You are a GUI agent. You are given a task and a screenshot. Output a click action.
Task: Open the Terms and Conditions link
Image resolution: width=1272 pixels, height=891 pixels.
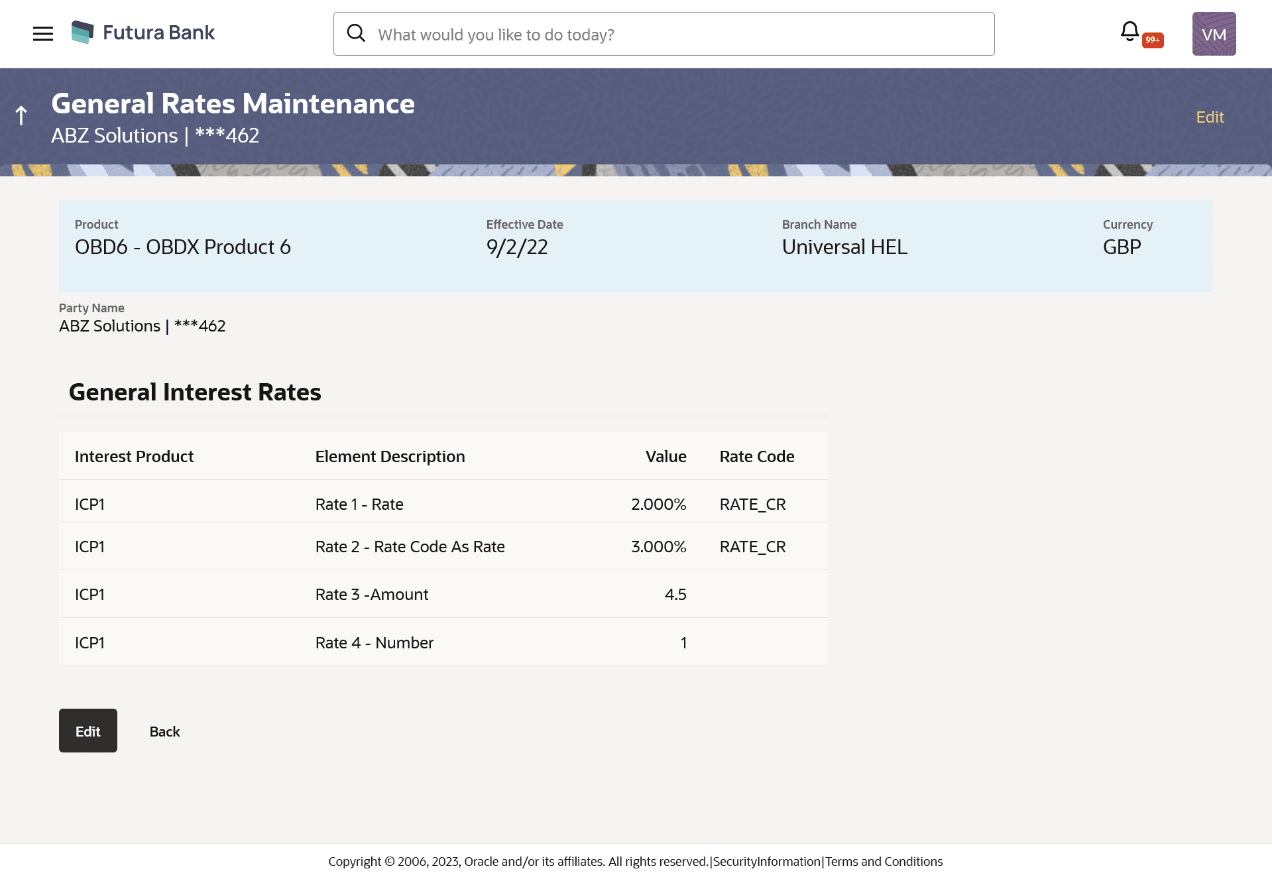point(884,861)
